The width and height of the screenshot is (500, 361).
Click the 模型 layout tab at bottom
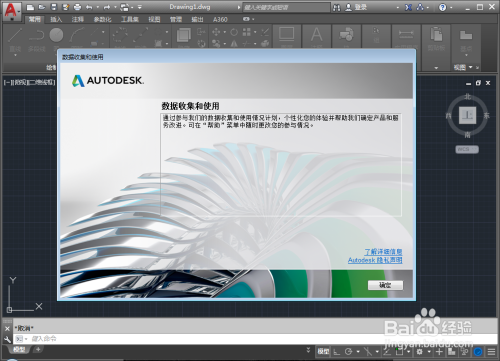coord(19,349)
